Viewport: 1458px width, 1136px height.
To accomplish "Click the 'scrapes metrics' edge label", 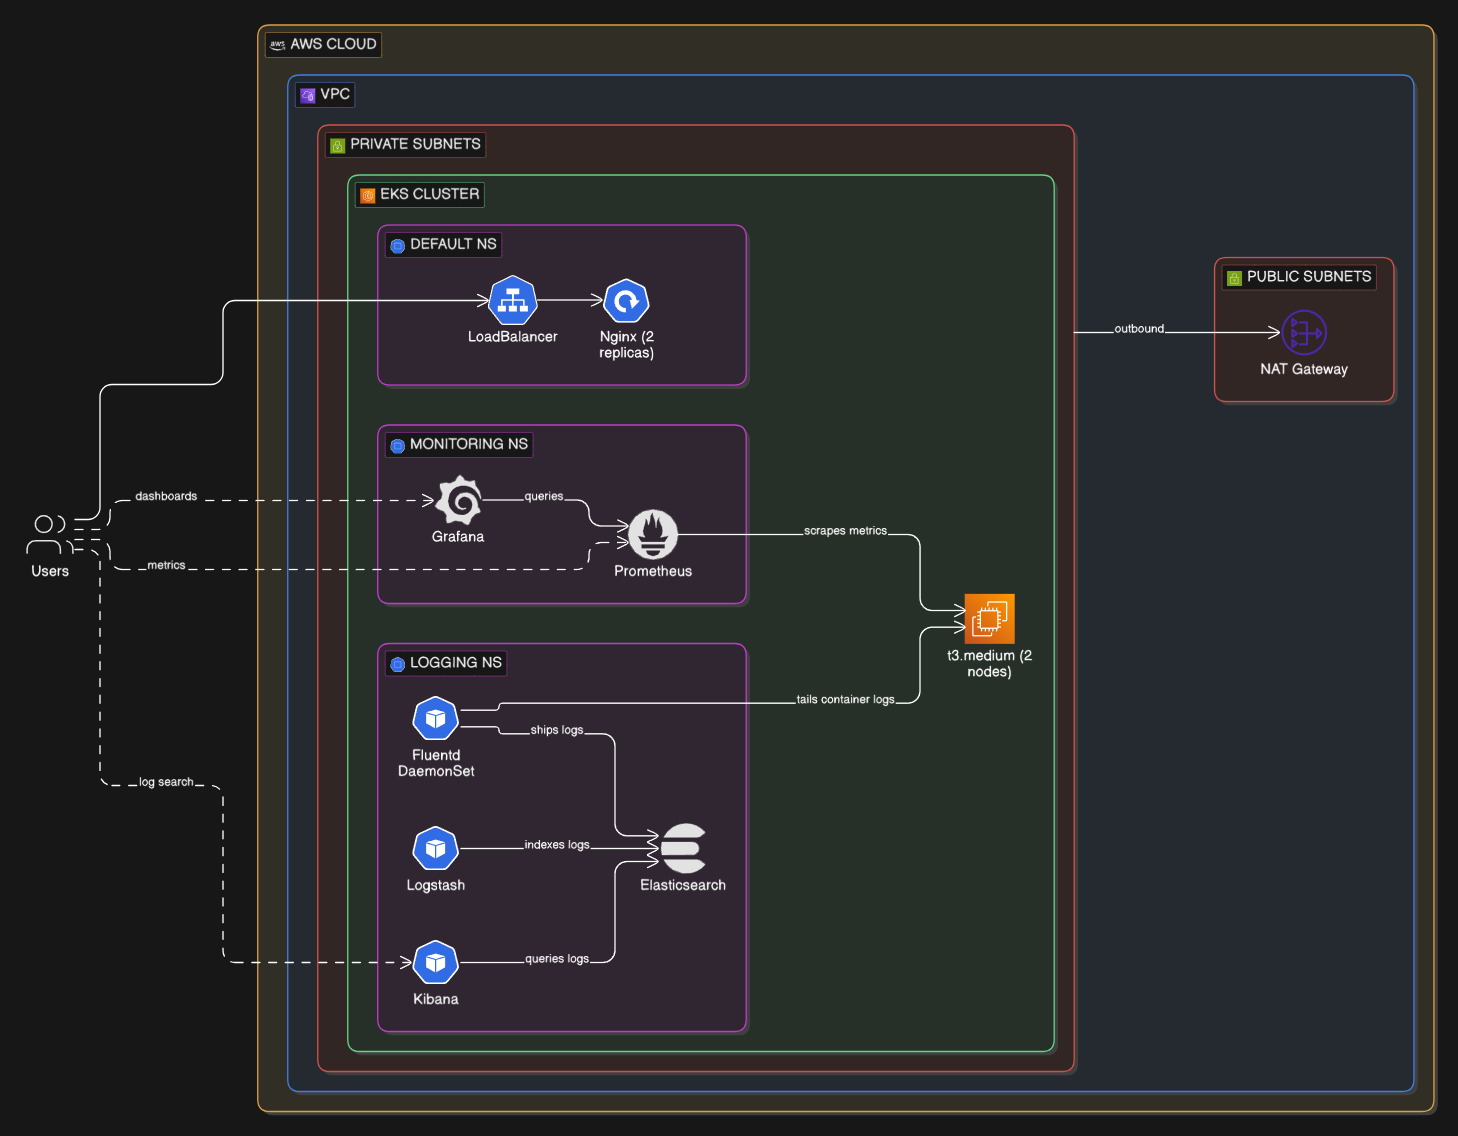I will tap(845, 531).
